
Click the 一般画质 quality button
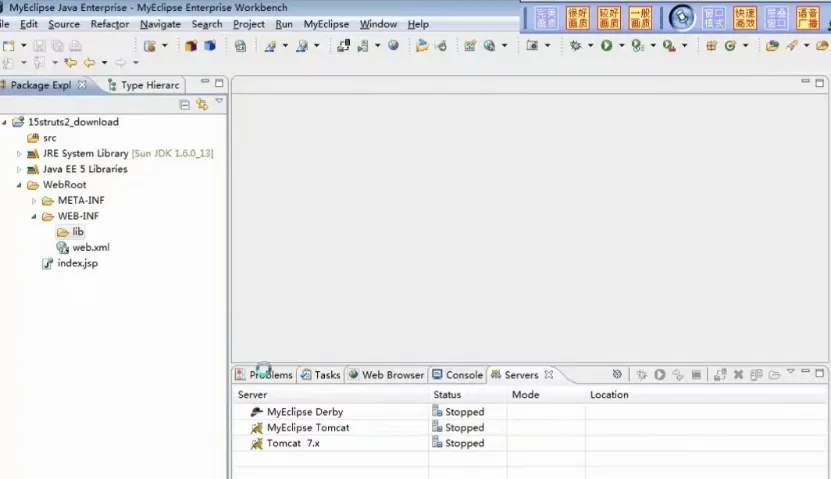tap(640, 18)
